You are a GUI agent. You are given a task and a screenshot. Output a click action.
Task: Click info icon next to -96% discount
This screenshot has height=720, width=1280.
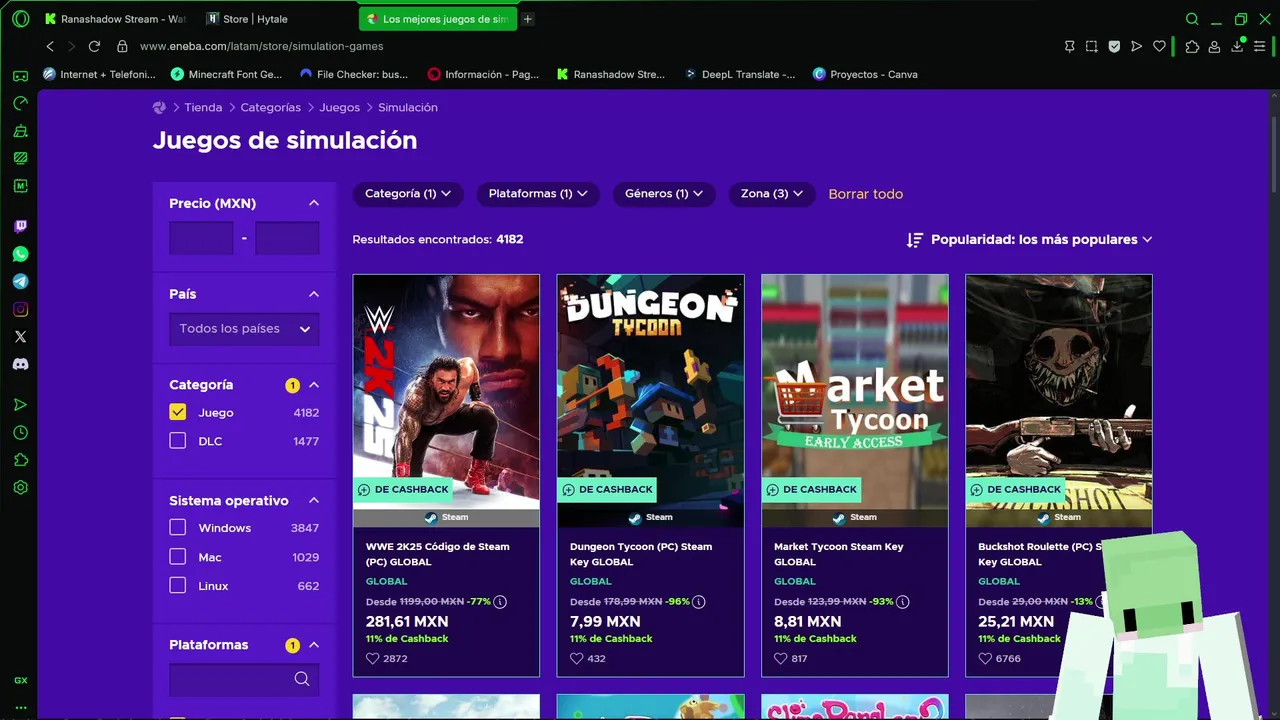(699, 602)
